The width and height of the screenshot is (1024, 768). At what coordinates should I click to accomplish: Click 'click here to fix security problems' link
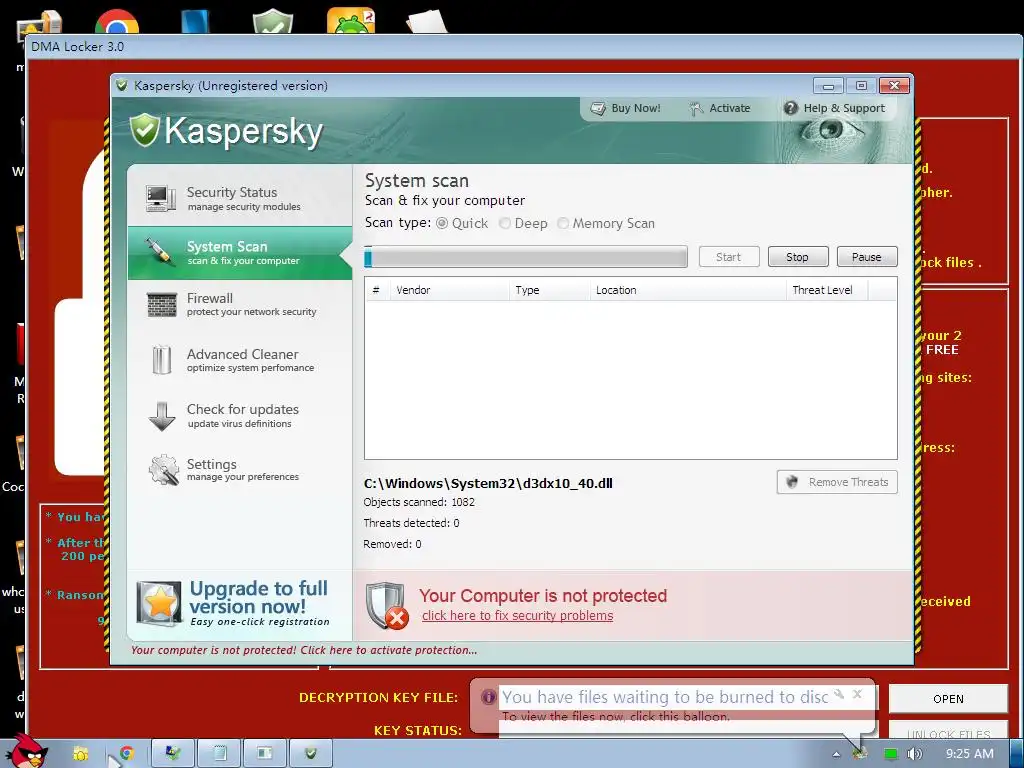point(517,616)
